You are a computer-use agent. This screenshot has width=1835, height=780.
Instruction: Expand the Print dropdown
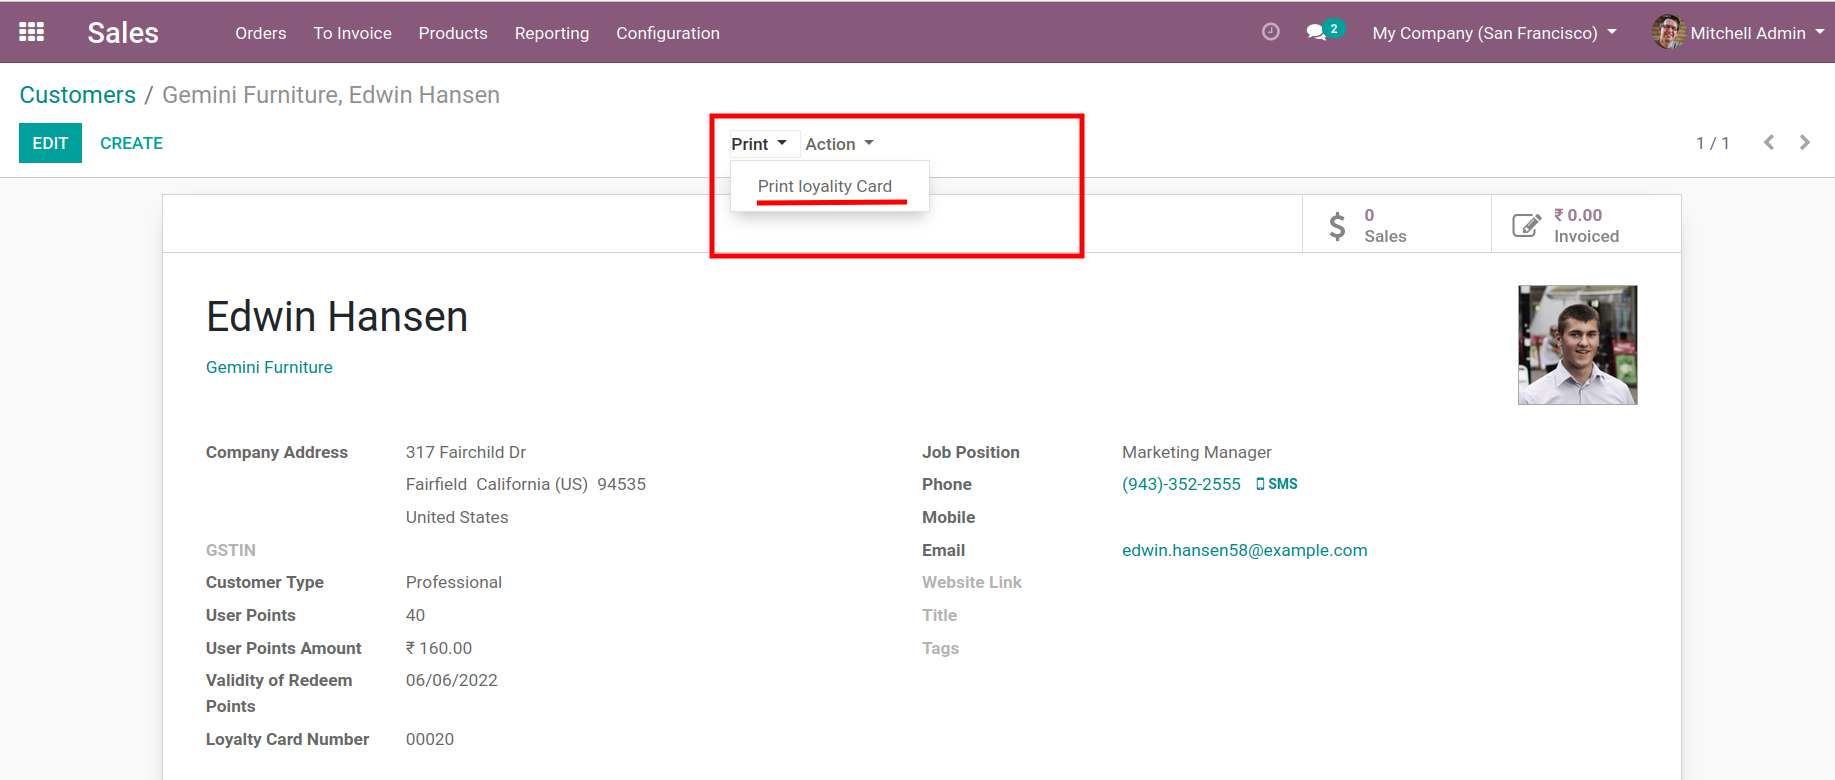pyautogui.click(x=758, y=144)
